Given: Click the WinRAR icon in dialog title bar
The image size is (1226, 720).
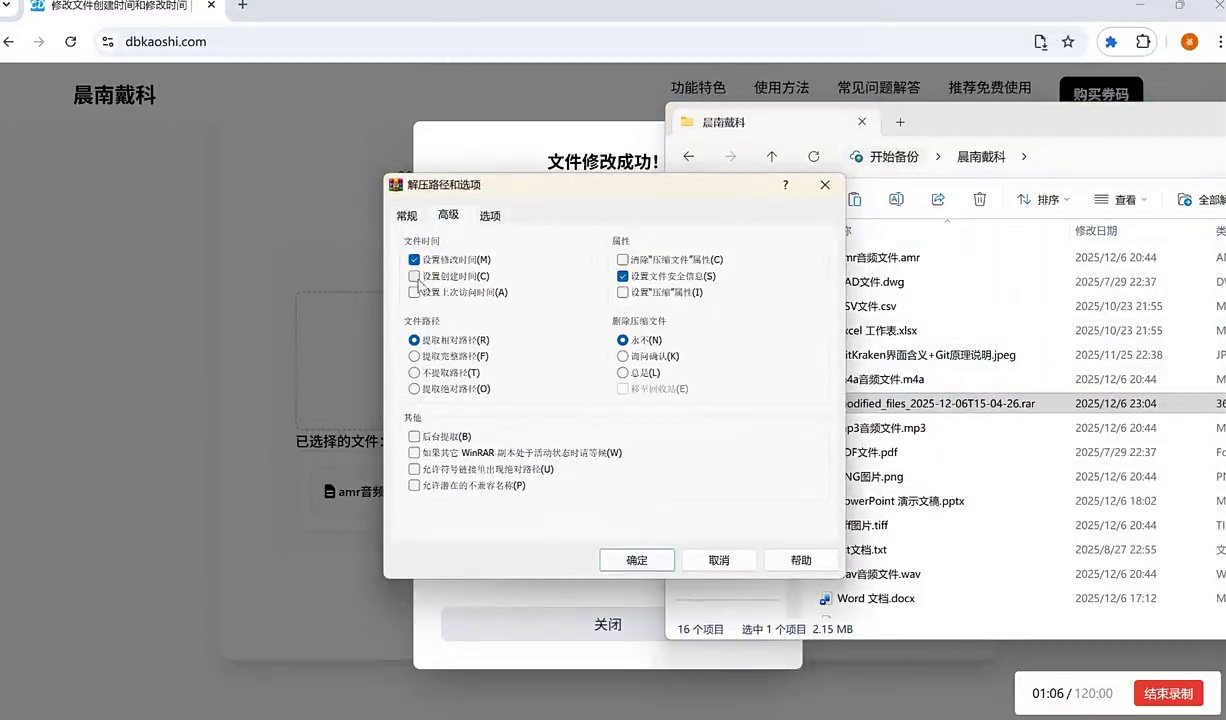Looking at the screenshot, I should 396,185.
